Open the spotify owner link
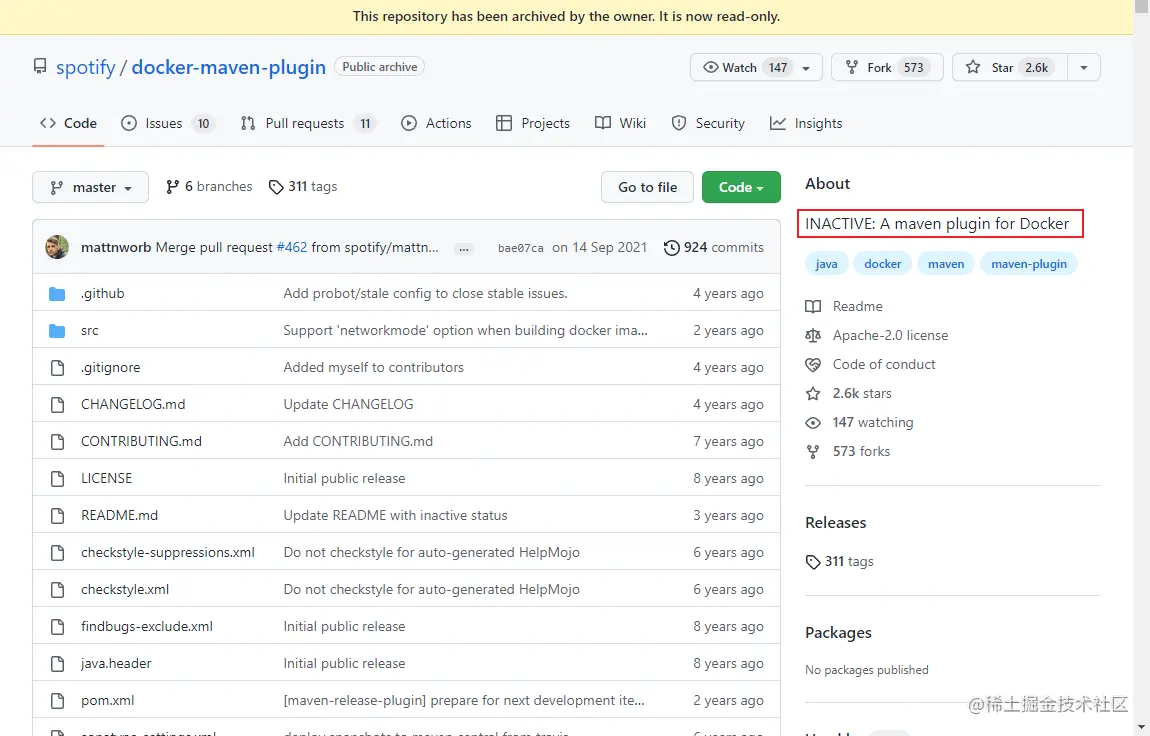Viewport: 1150px width, 736px height. click(86, 67)
